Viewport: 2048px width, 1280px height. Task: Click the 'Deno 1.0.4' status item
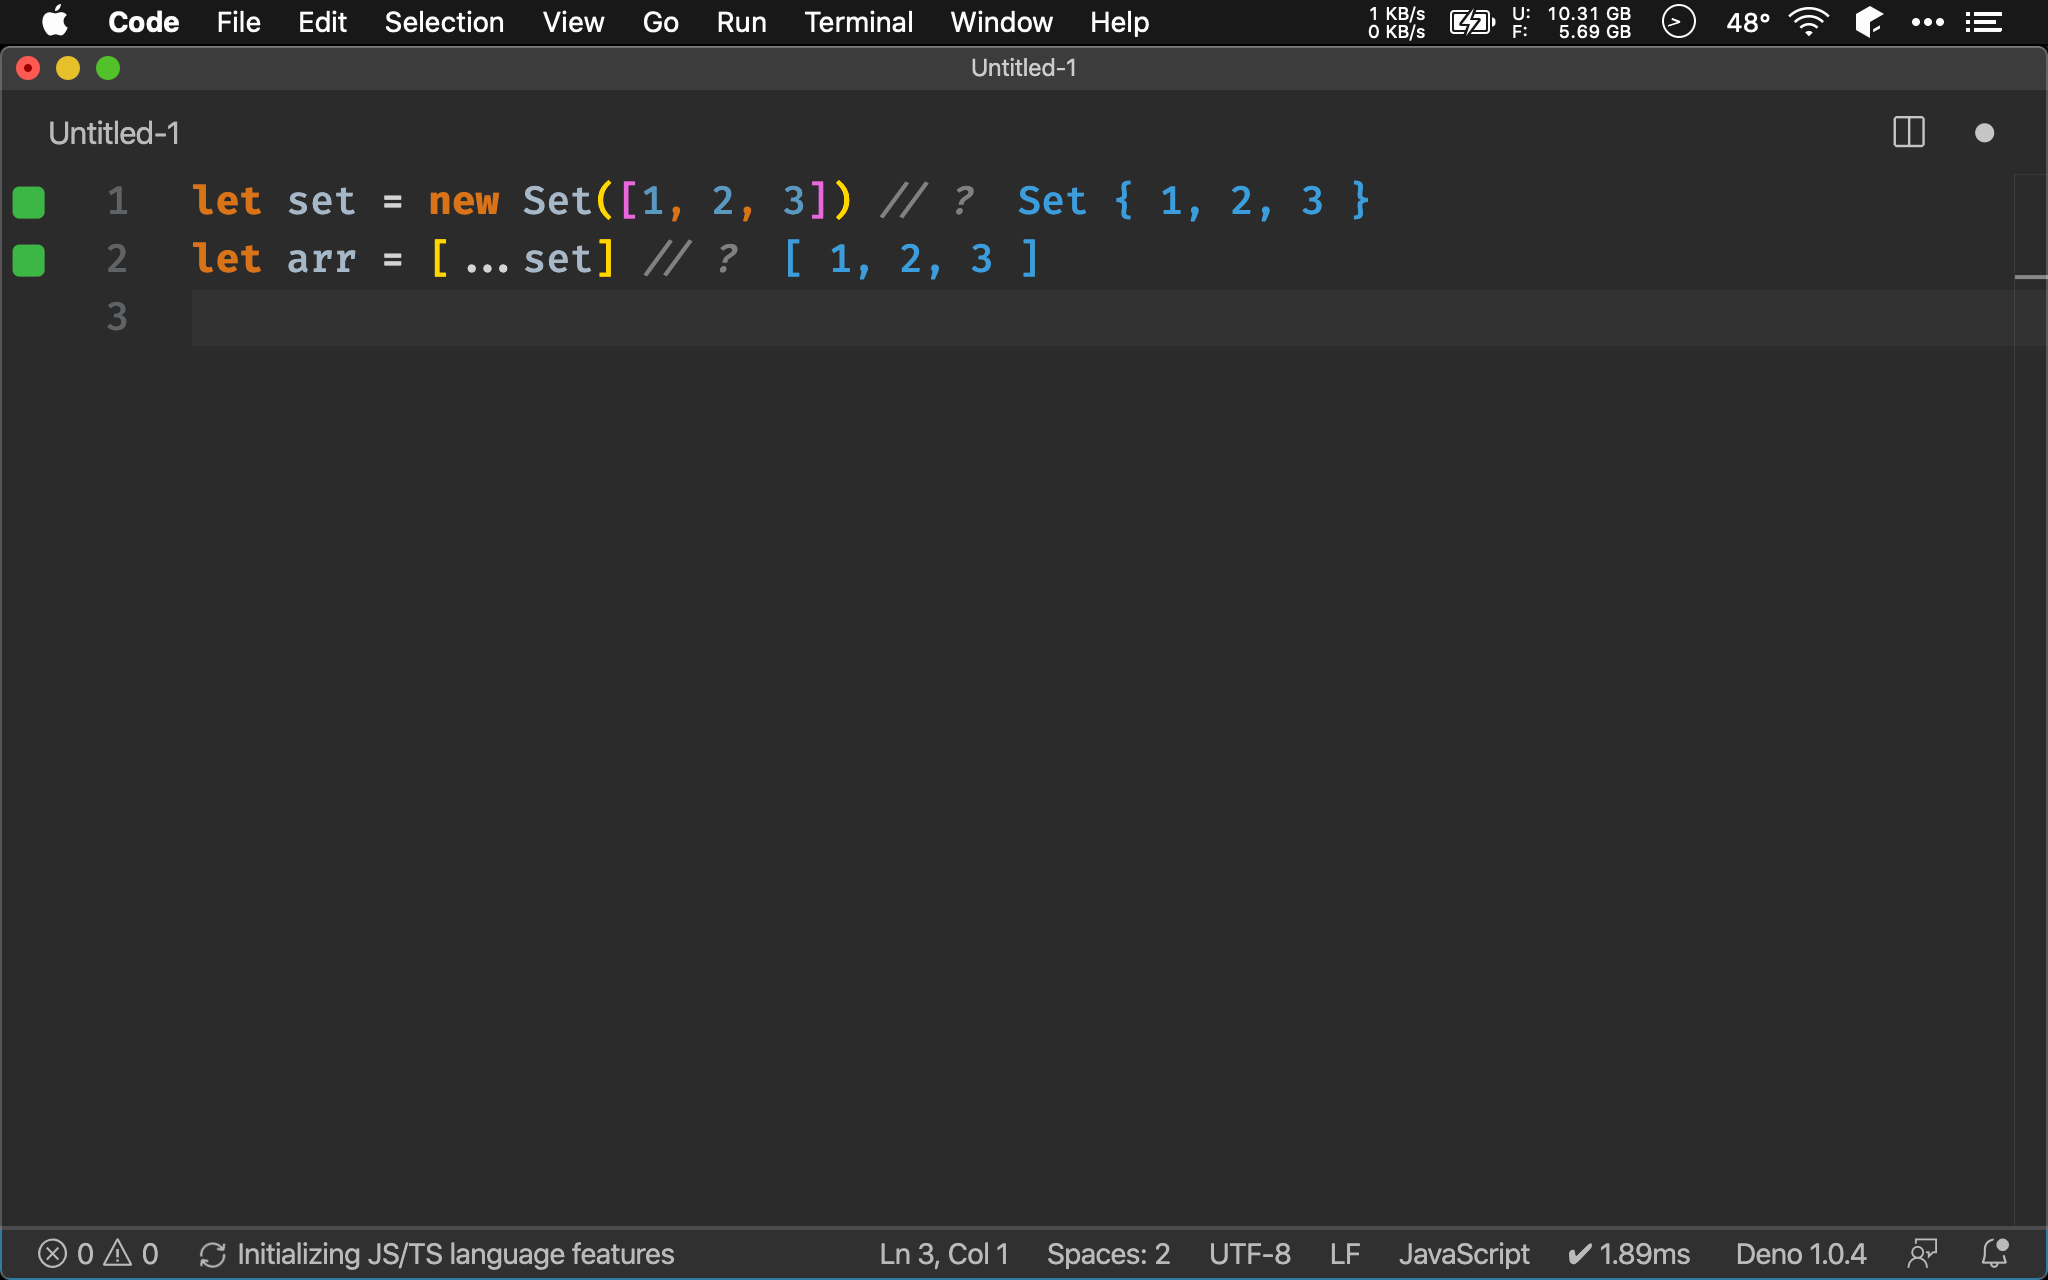1801,1254
